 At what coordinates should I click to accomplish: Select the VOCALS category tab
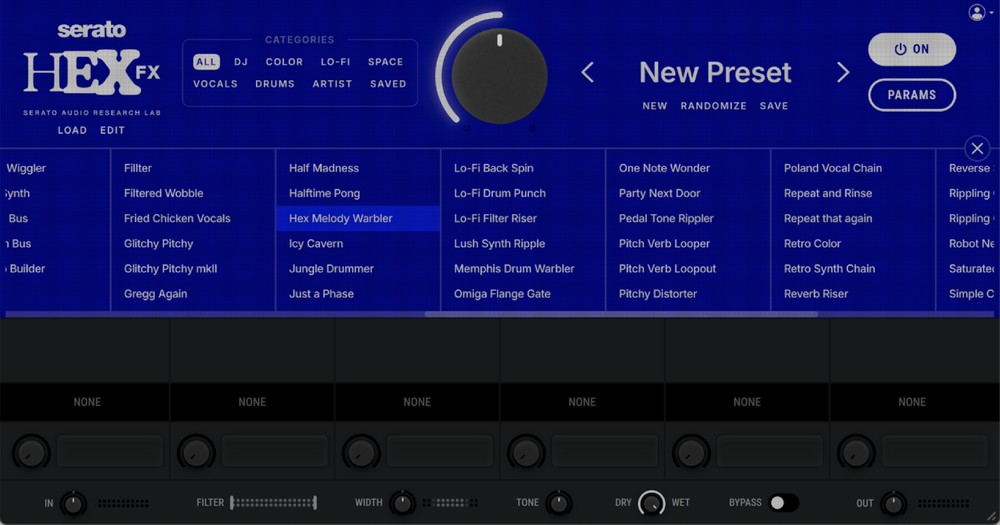215,84
